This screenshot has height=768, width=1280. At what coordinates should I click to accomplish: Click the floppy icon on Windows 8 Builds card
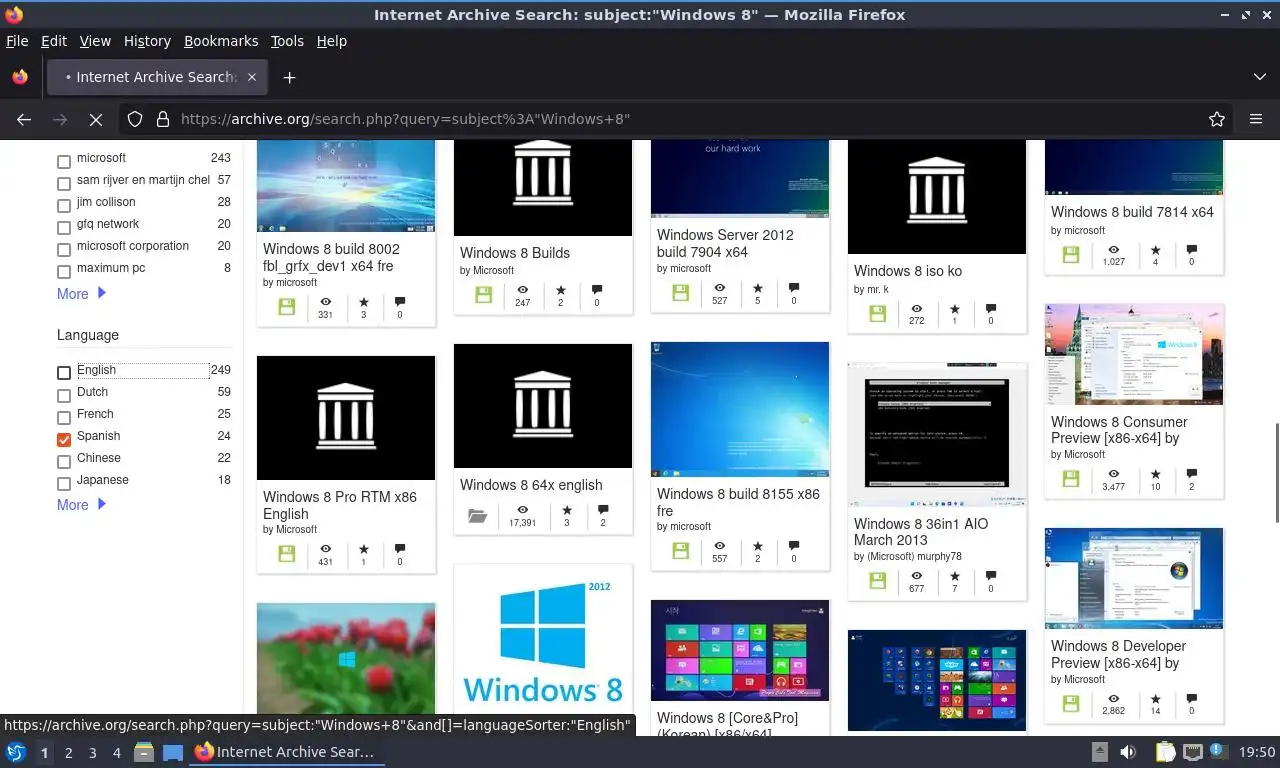[x=484, y=294]
